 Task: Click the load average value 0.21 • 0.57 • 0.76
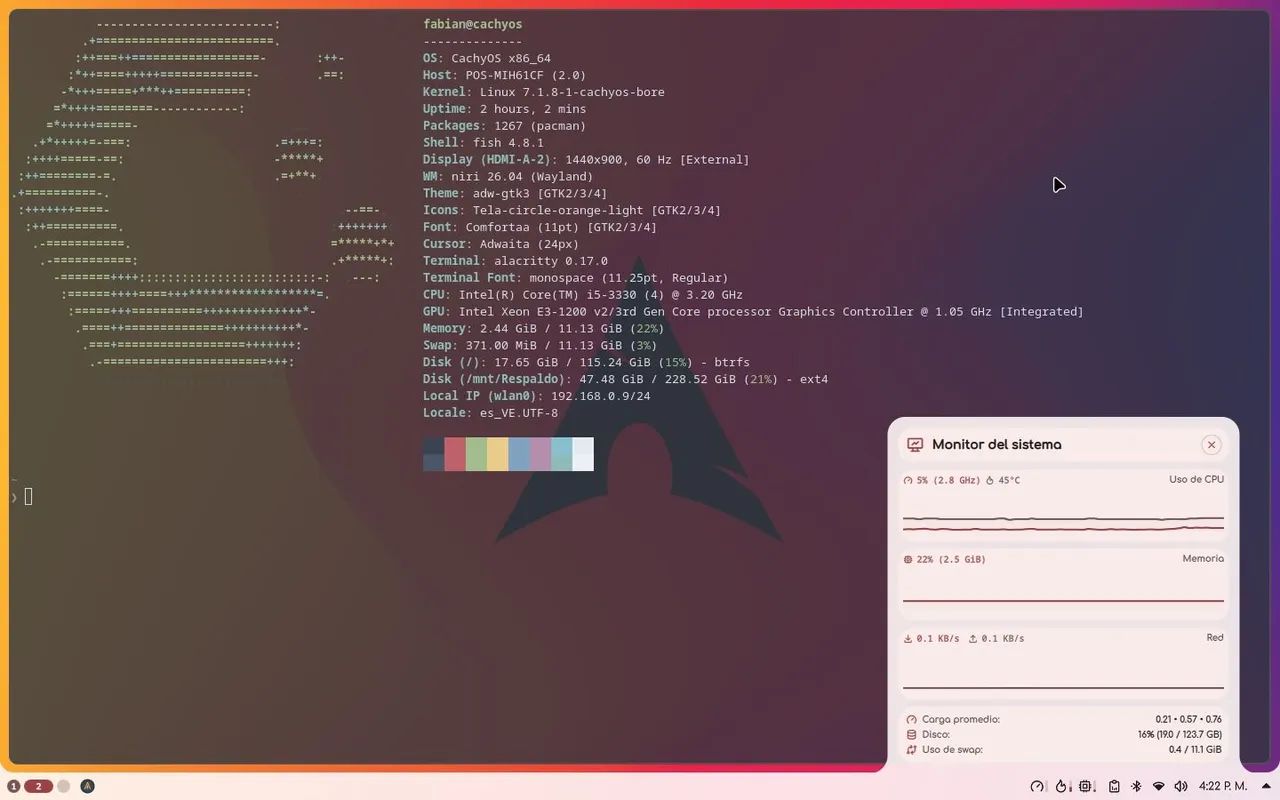click(1188, 720)
